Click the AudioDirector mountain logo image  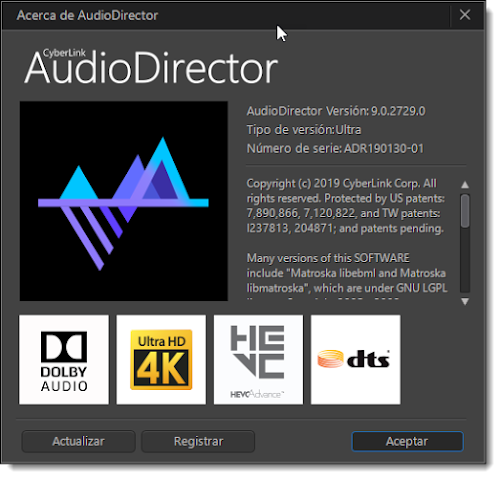click(124, 201)
